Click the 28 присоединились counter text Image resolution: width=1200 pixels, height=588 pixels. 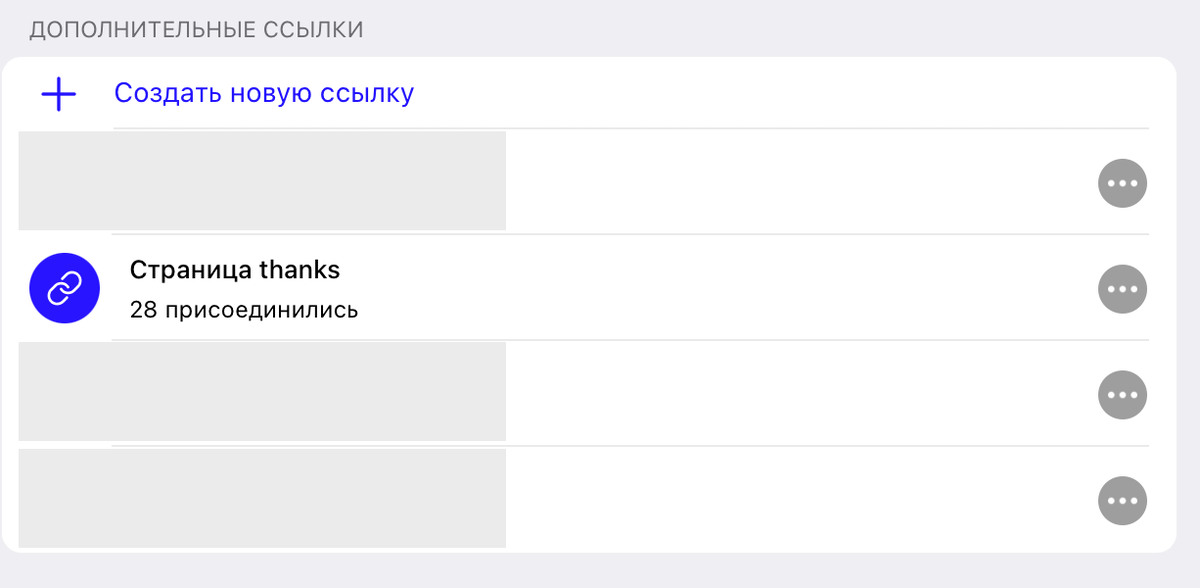coord(242,309)
